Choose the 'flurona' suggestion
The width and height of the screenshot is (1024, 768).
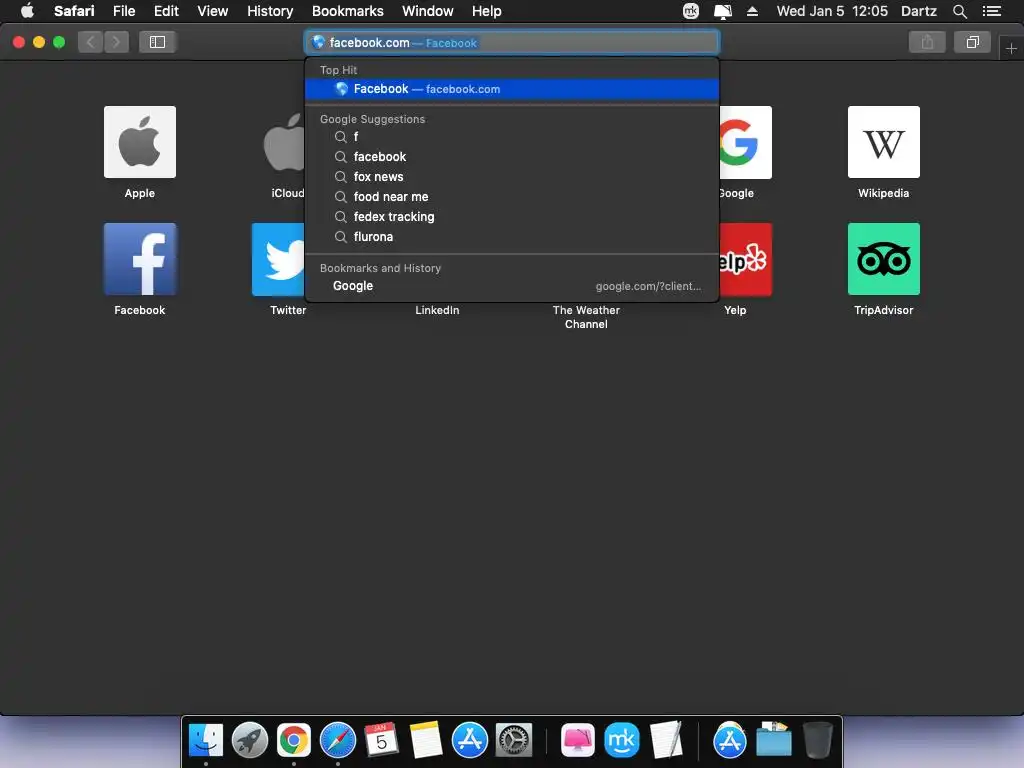pyautogui.click(x=512, y=237)
